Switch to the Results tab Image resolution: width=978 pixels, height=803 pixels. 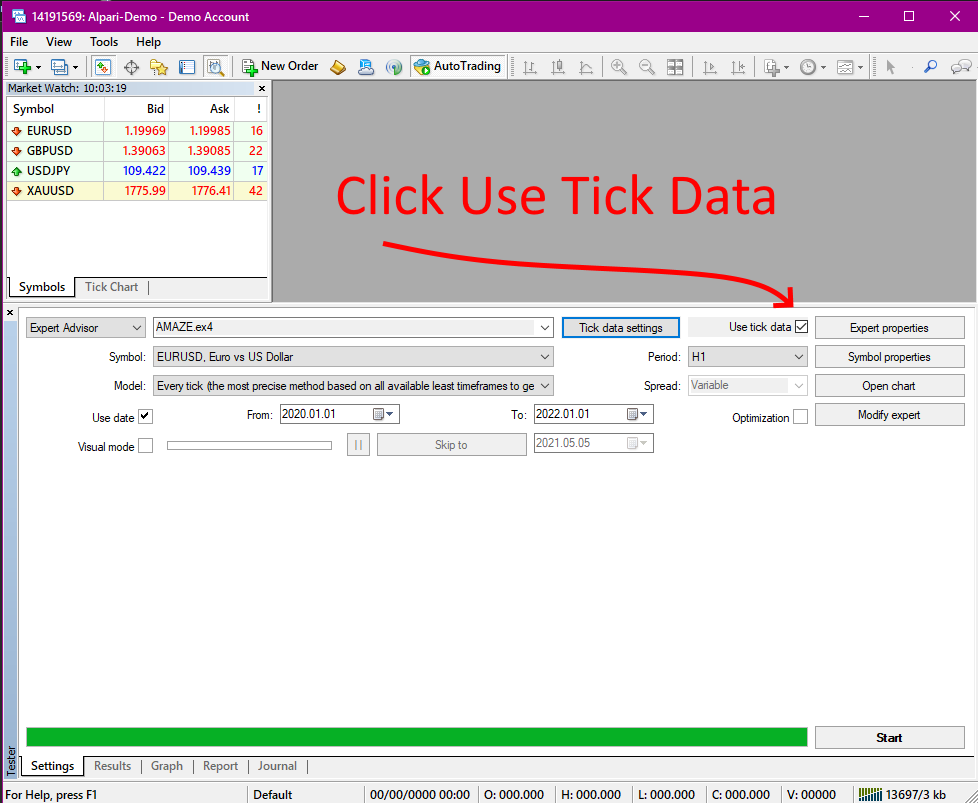tap(112, 766)
